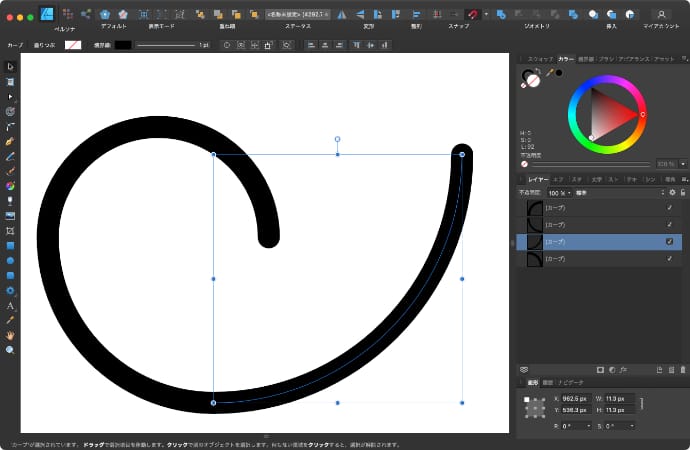Select the View (hand) tool

click(x=10, y=335)
